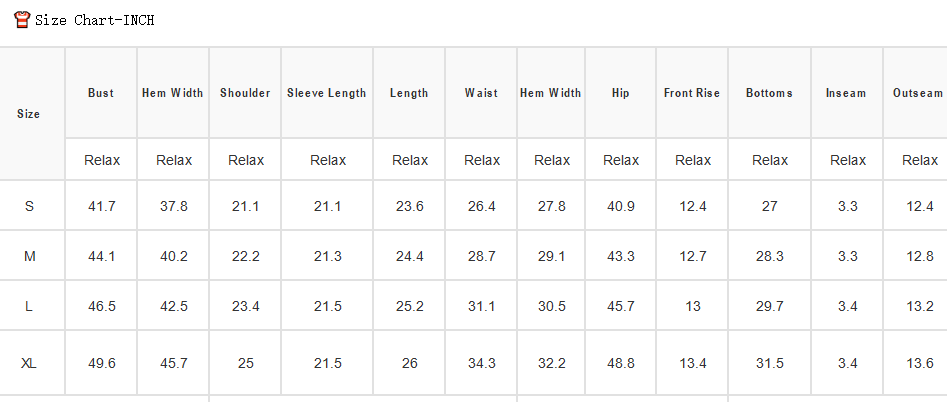The image size is (947, 402).
Task: Click the XL size row label
Action: (x=29, y=363)
